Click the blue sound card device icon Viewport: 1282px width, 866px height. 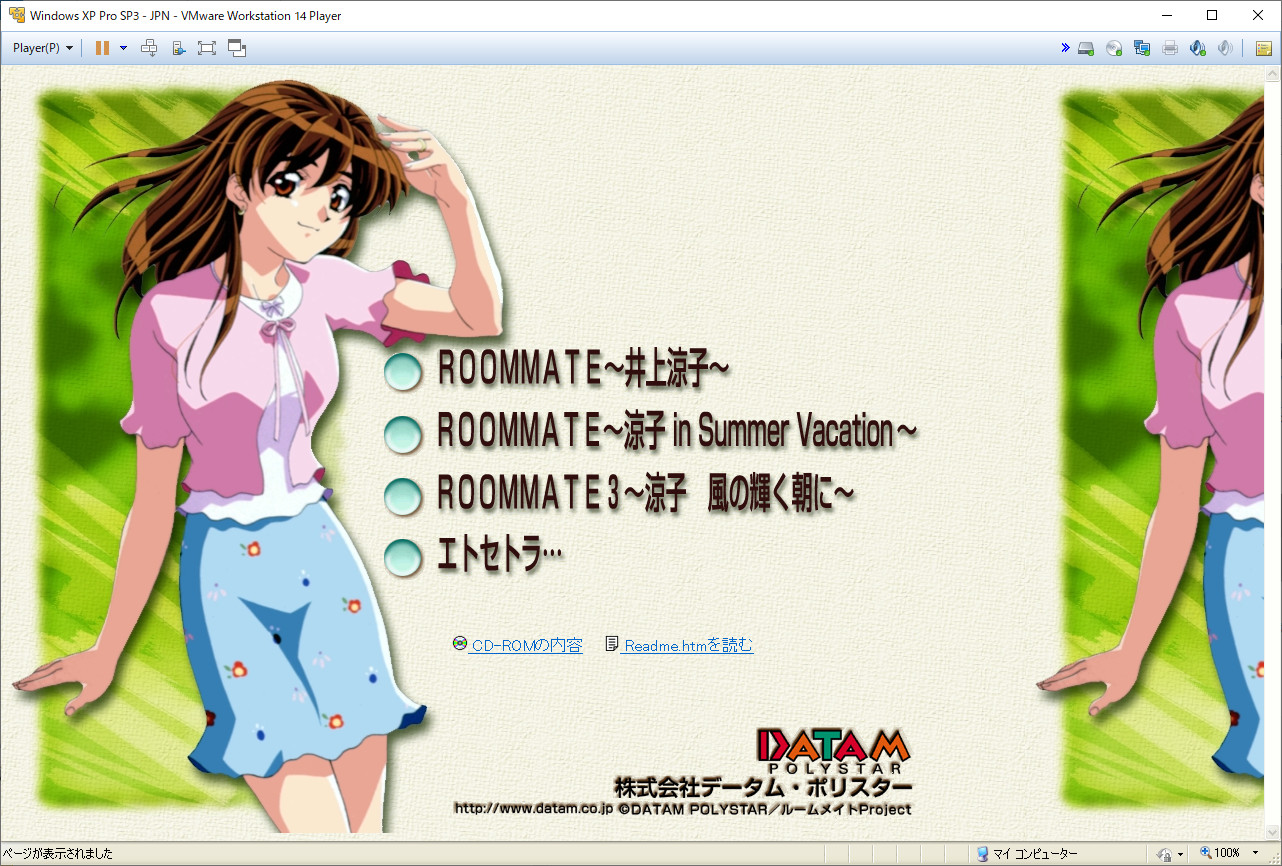[x=1197, y=48]
